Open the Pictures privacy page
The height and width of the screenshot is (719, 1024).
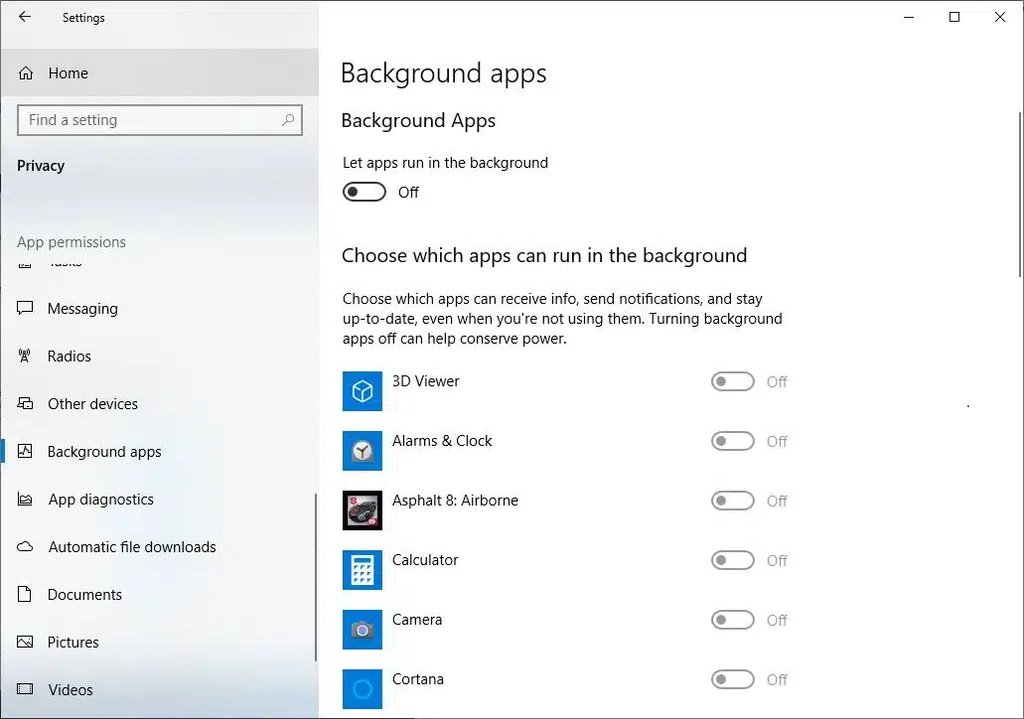tap(157, 642)
